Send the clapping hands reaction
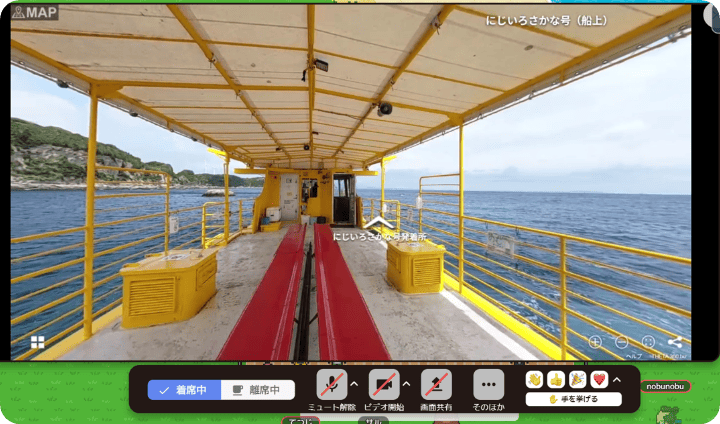 [x=534, y=379]
